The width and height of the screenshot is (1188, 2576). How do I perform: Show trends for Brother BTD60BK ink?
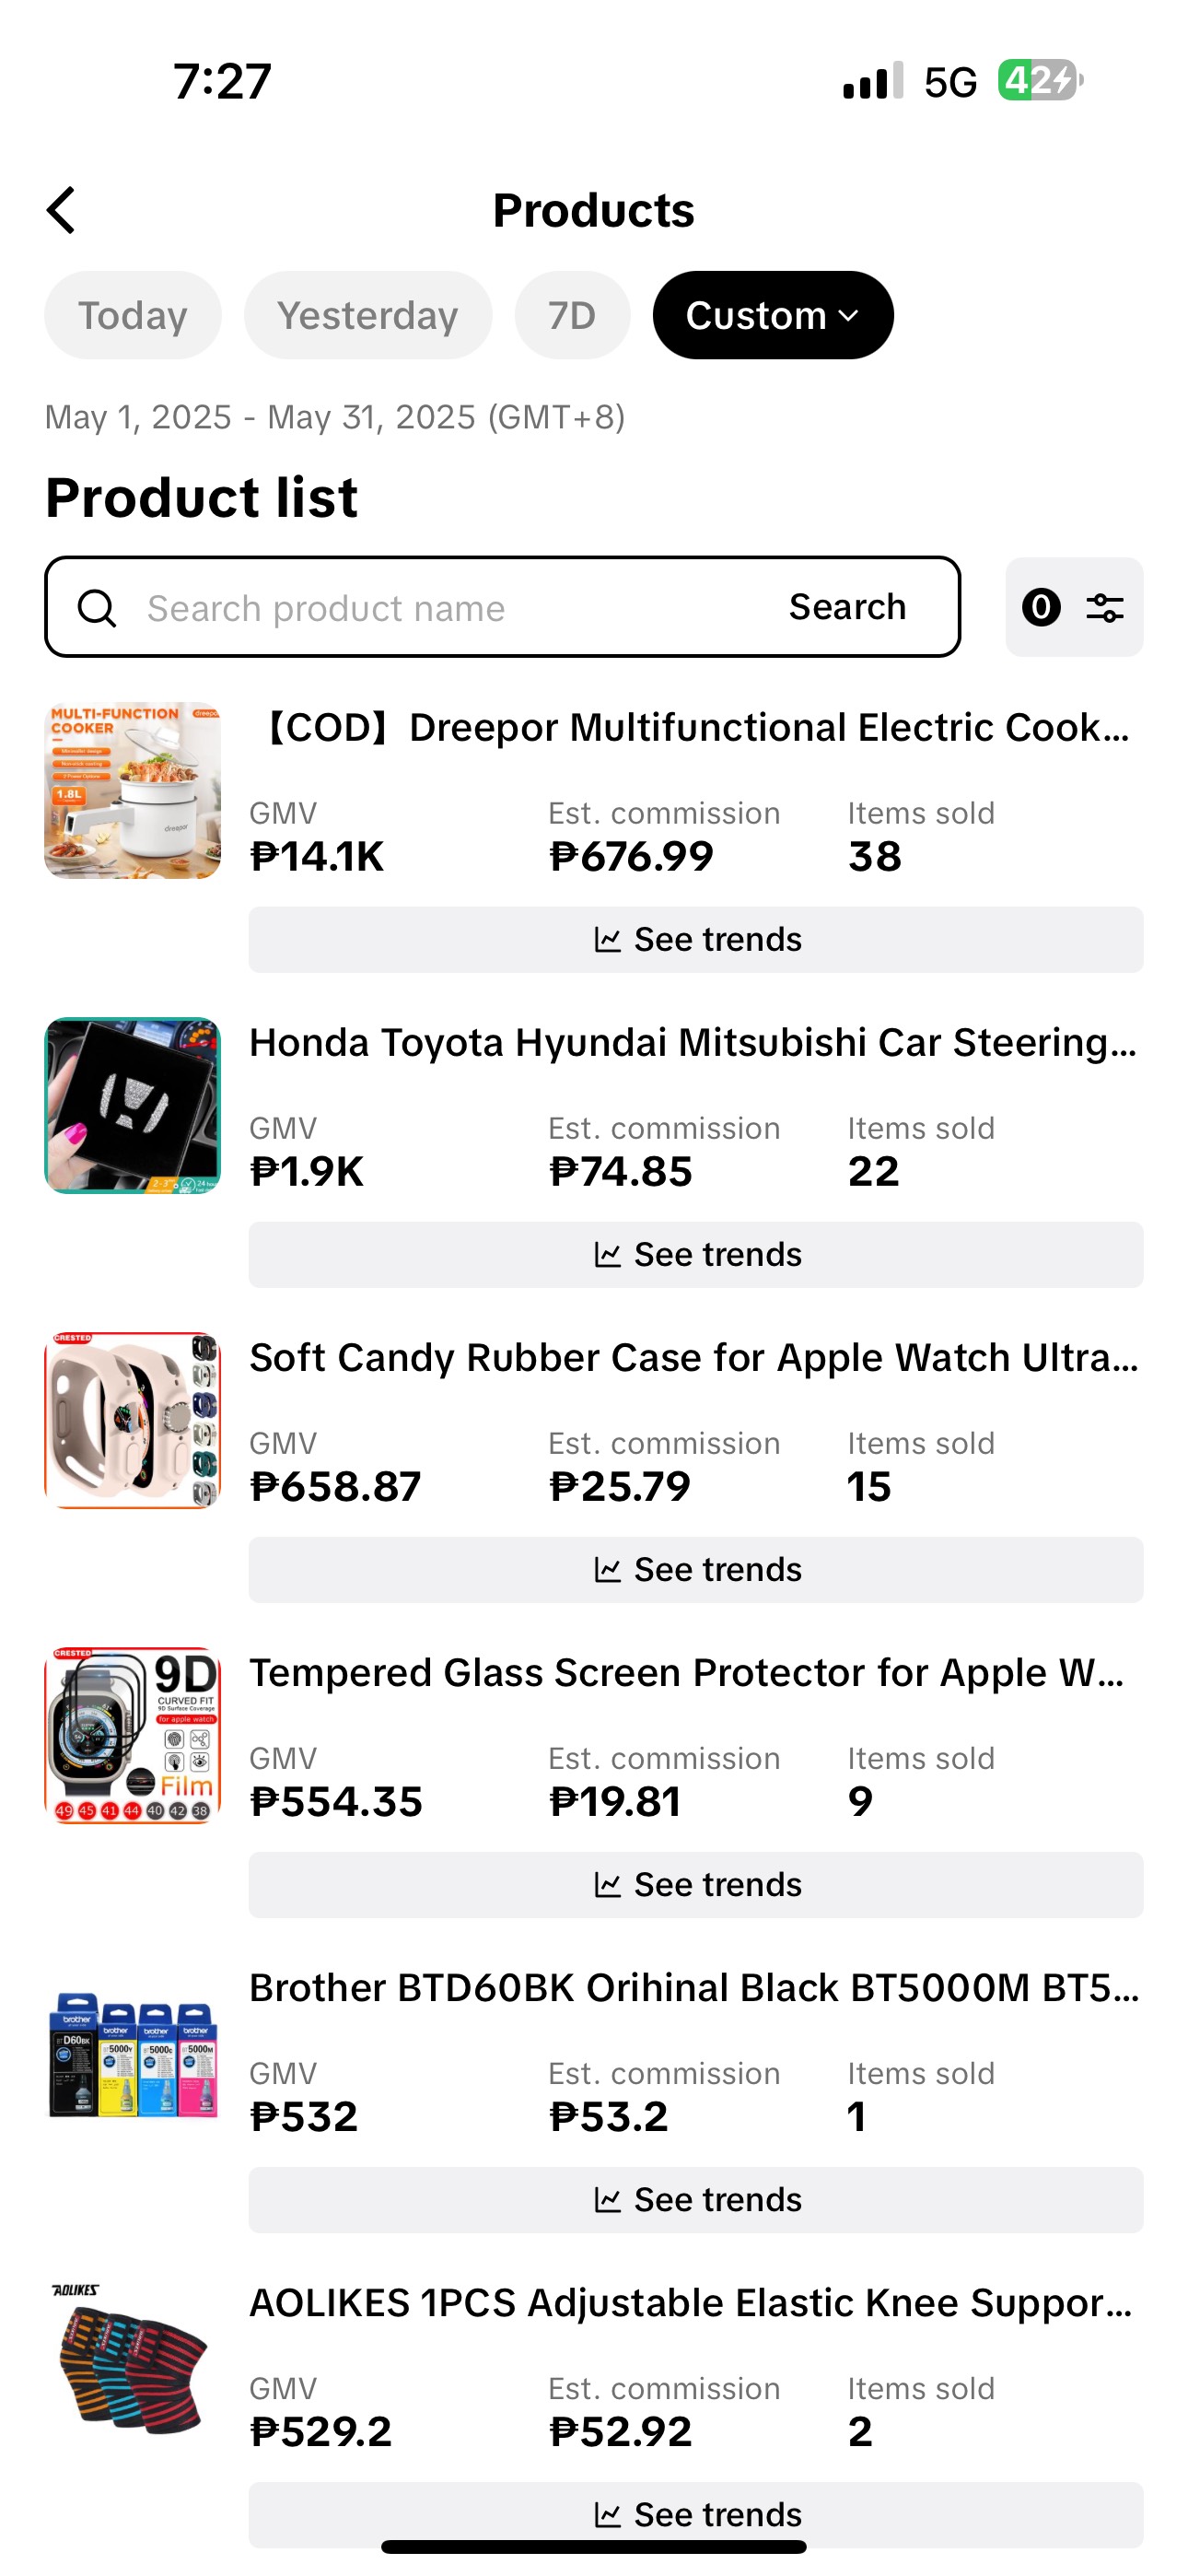pyautogui.click(x=695, y=2199)
